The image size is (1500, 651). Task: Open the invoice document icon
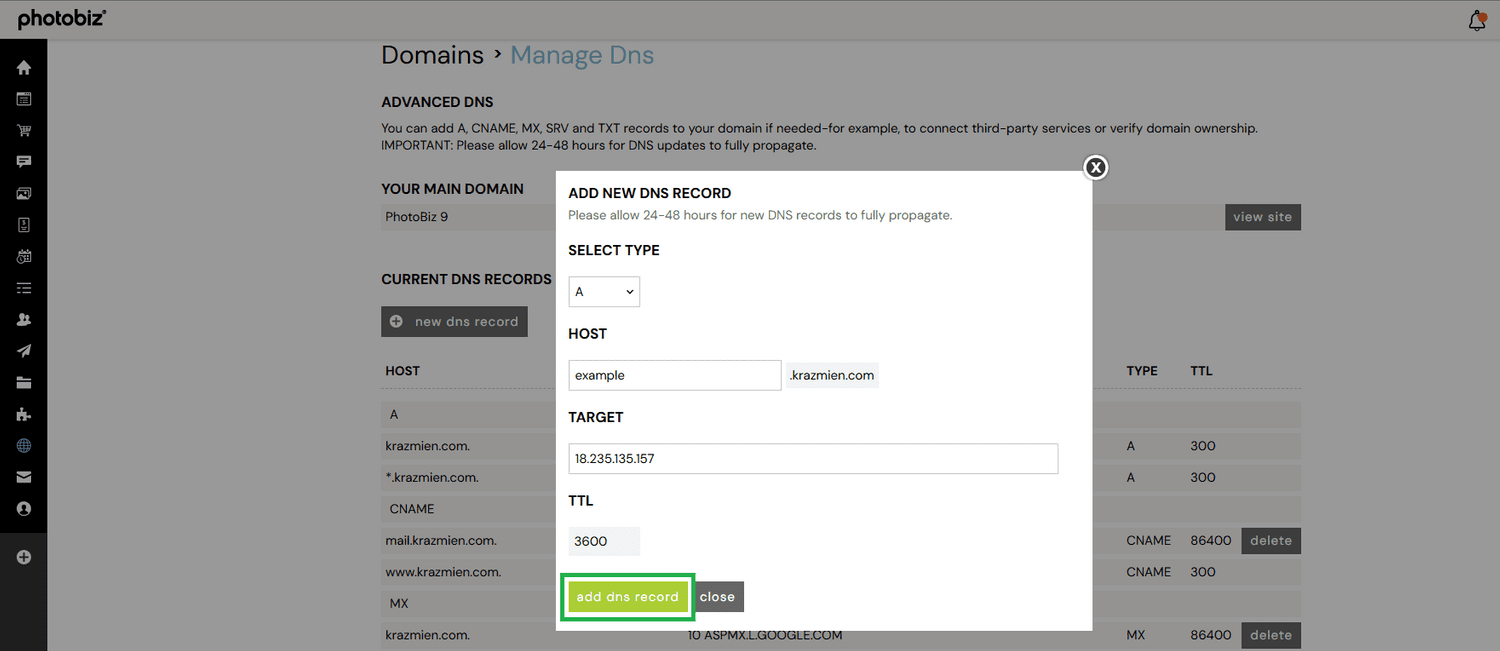[24, 225]
